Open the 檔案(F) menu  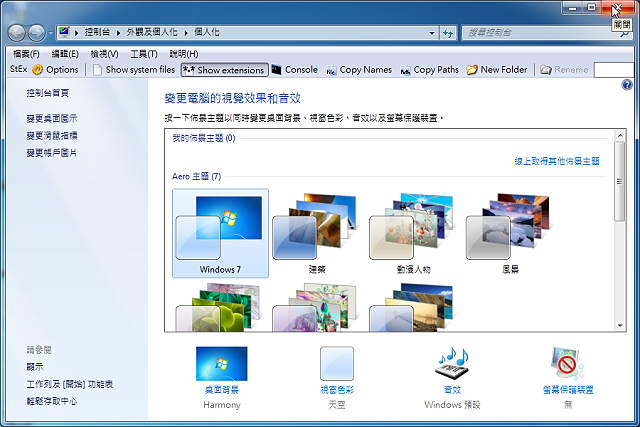tap(26, 54)
